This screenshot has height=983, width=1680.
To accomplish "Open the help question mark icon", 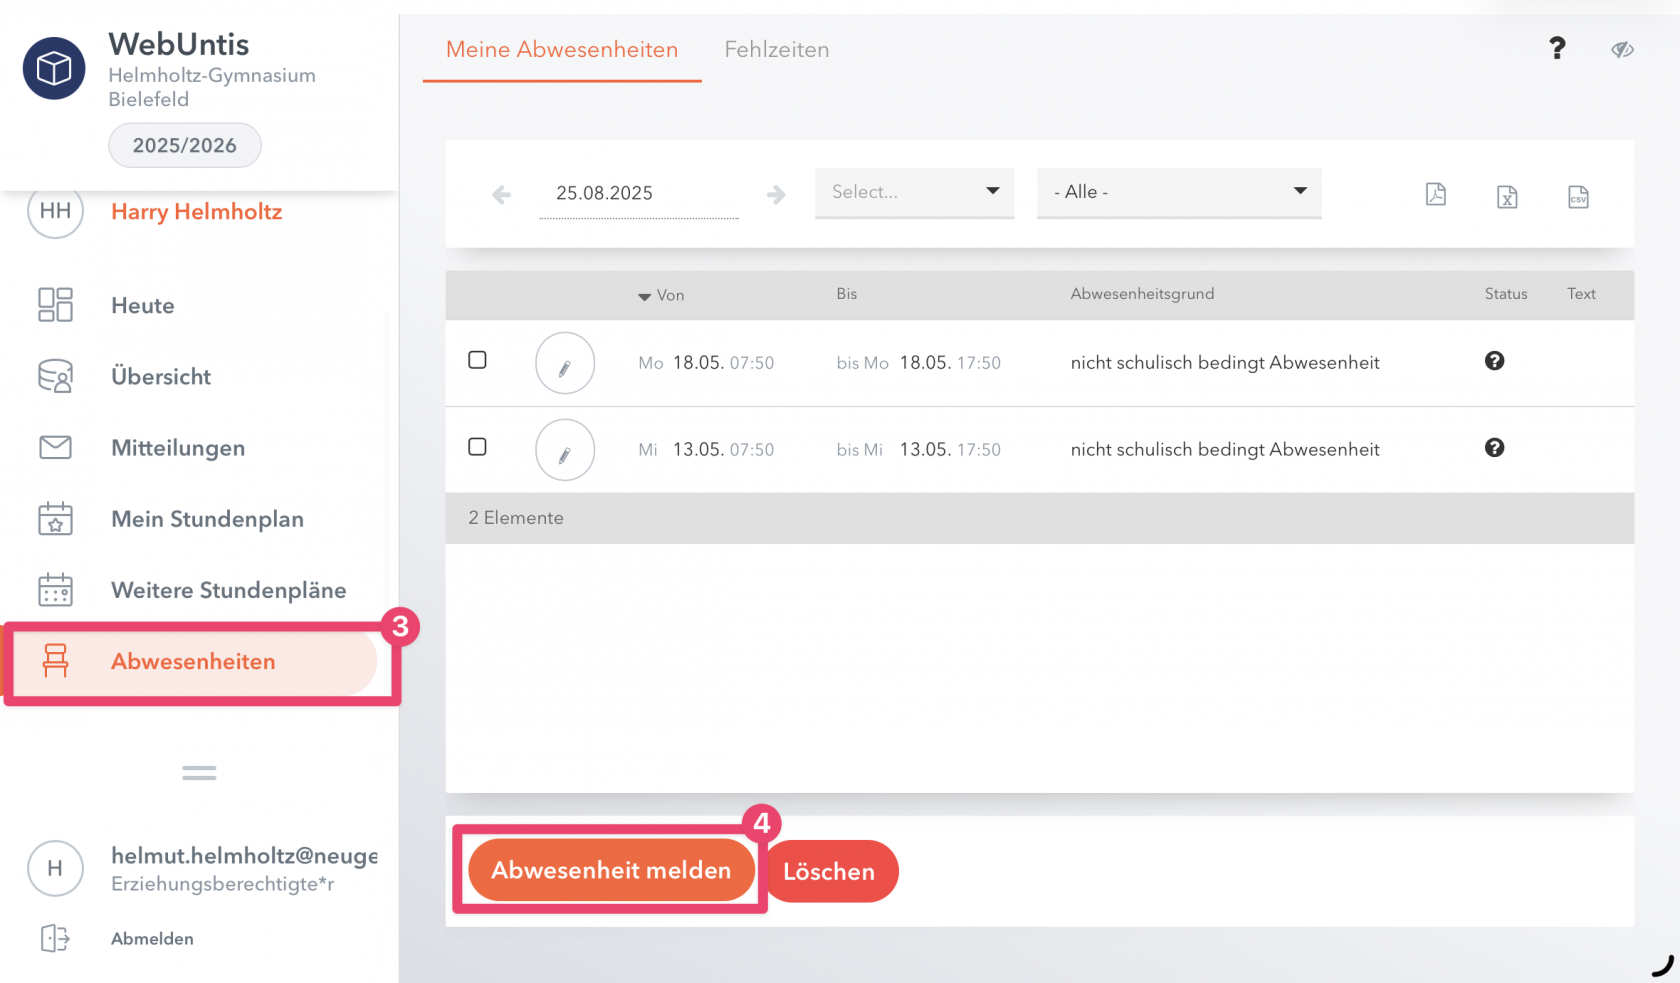I will click(x=1557, y=48).
